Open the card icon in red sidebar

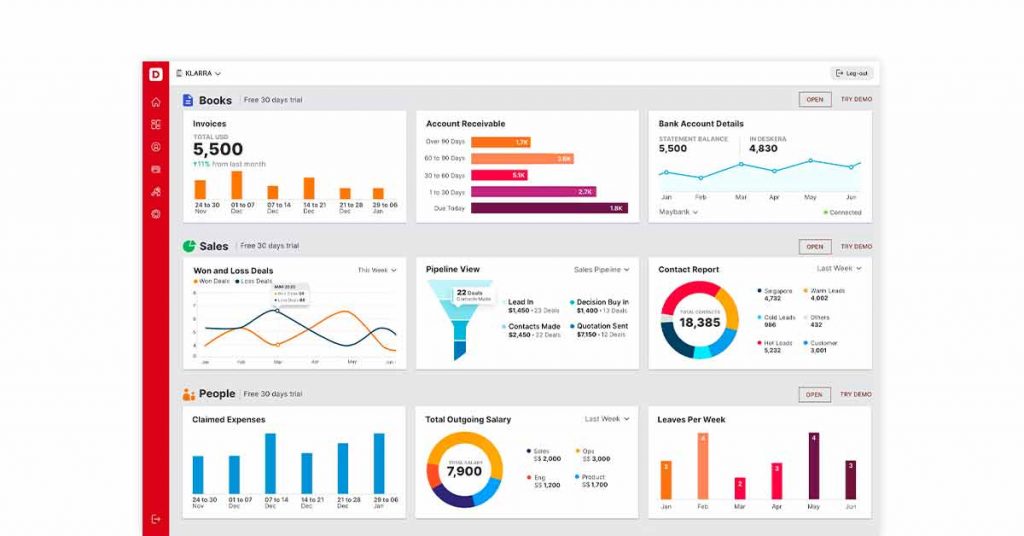click(155, 169)
